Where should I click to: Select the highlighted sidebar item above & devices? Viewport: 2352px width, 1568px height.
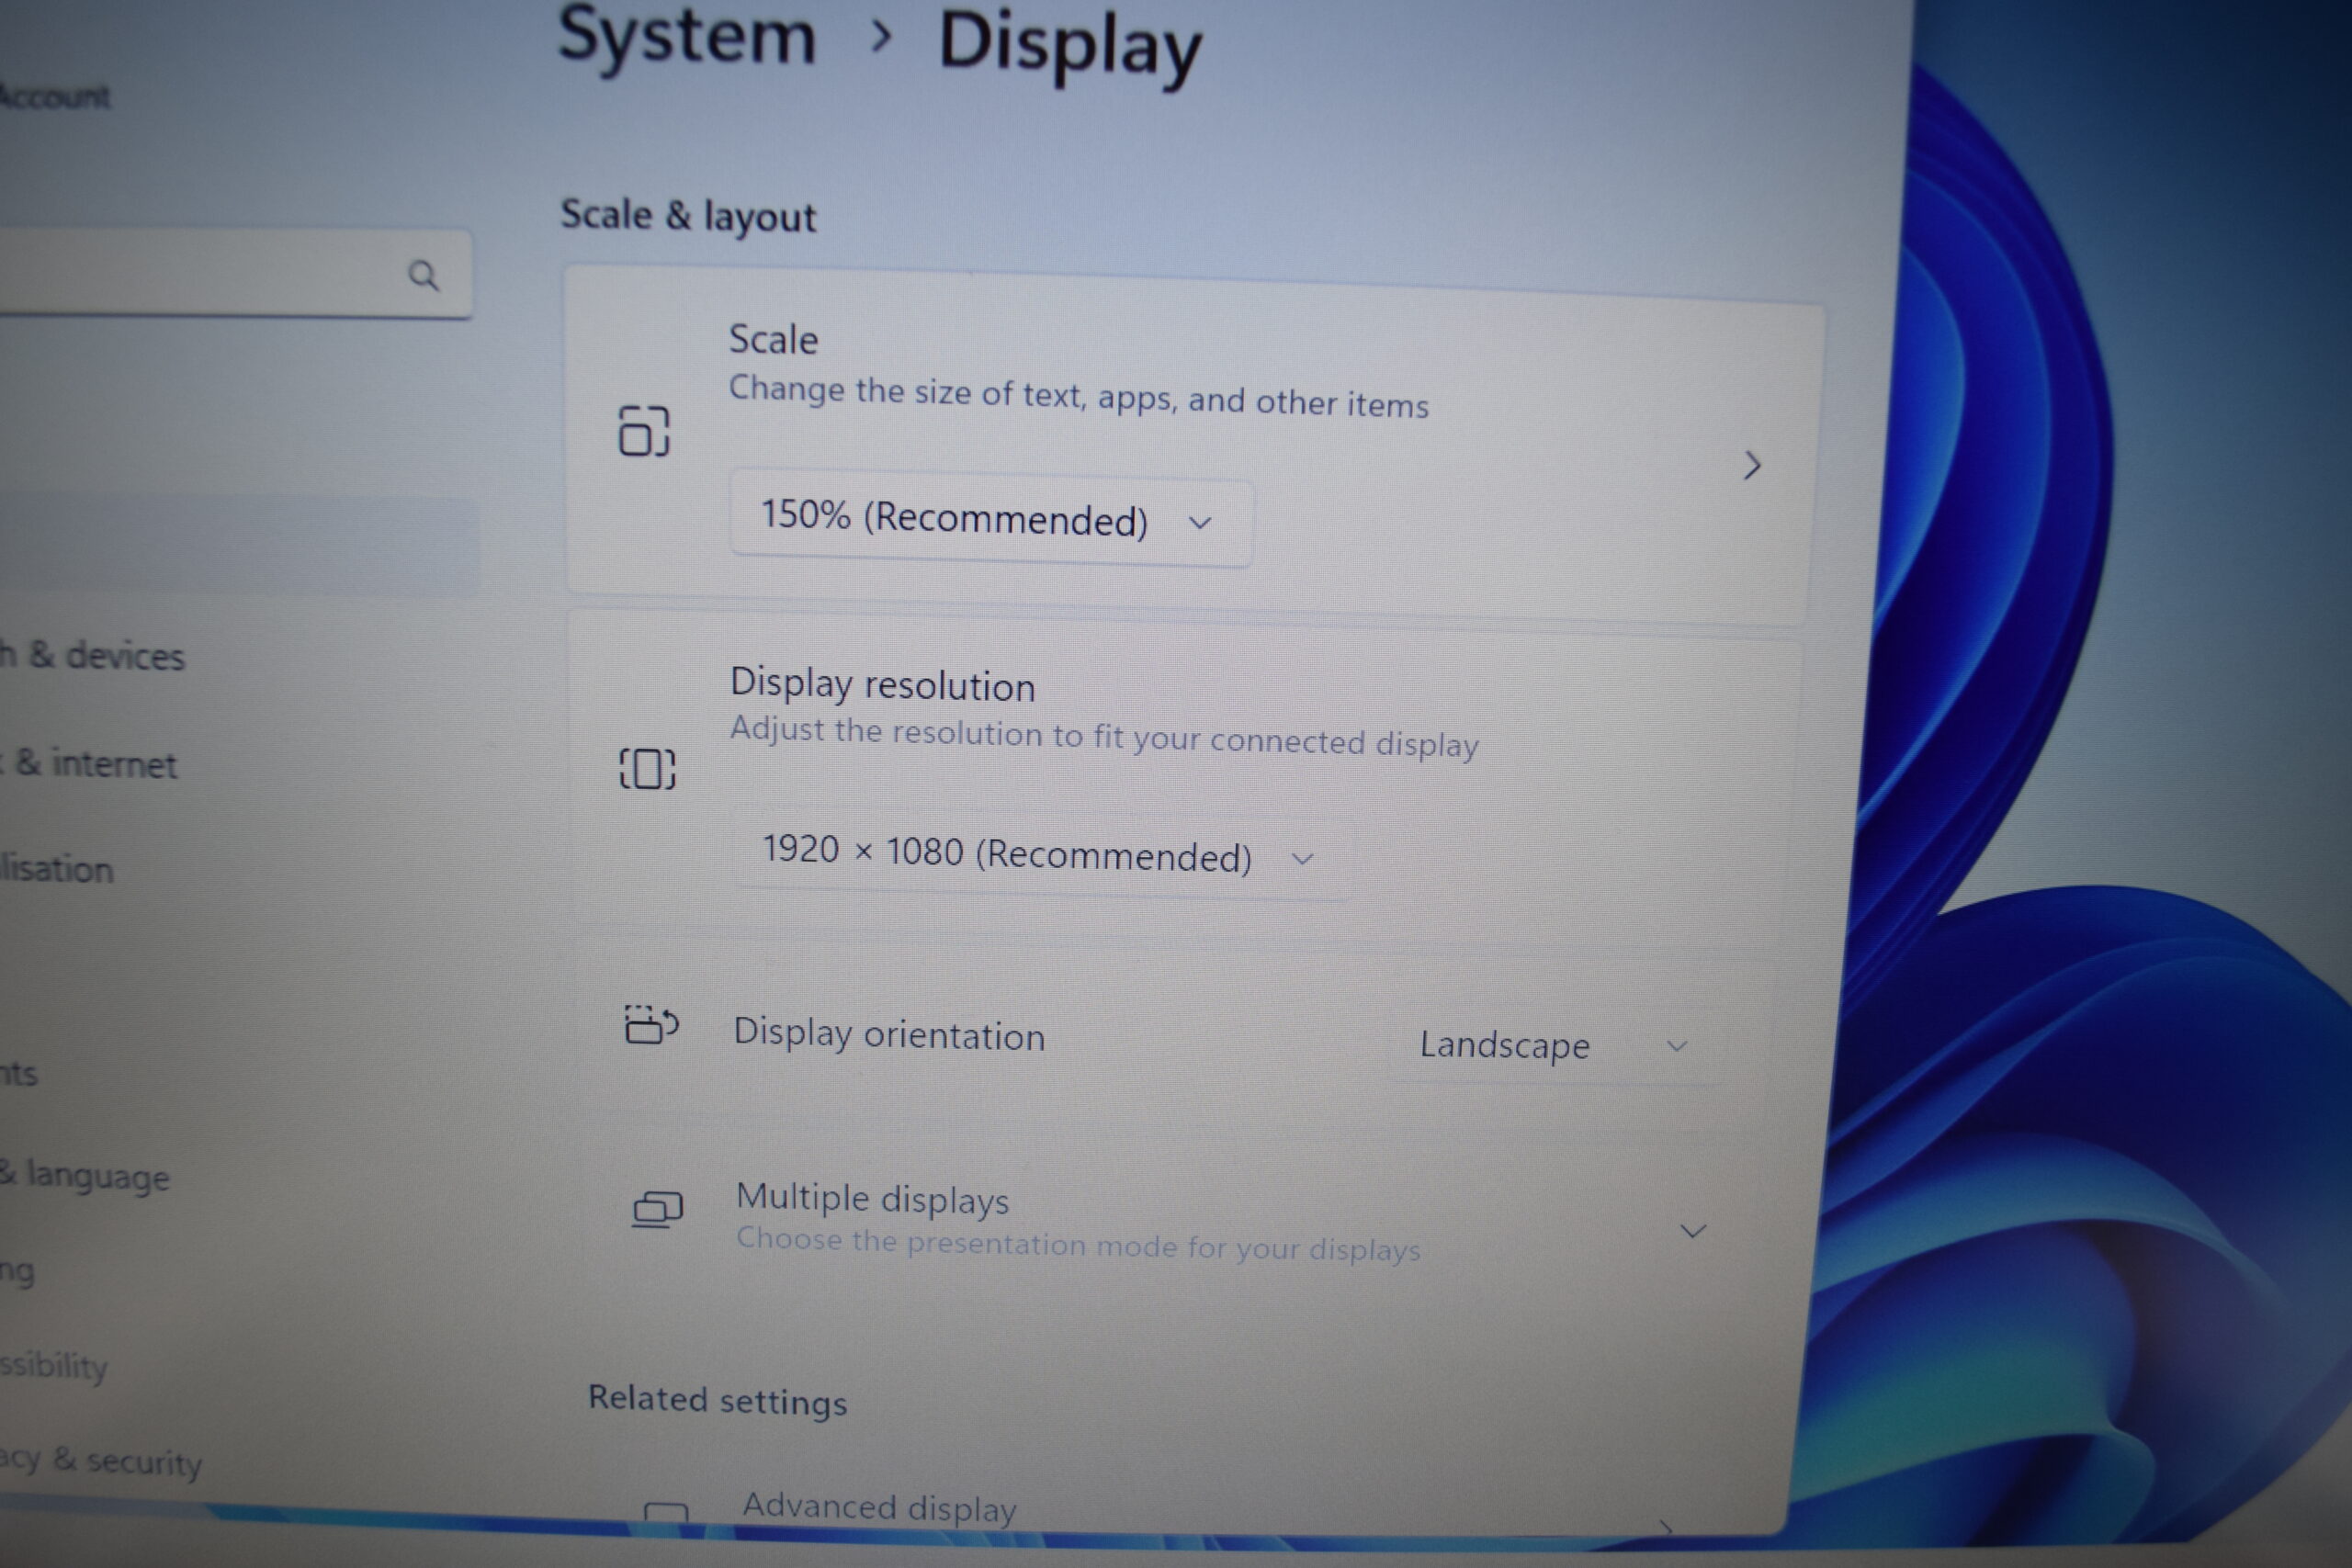pyautogui.click(x=240, y=546)
